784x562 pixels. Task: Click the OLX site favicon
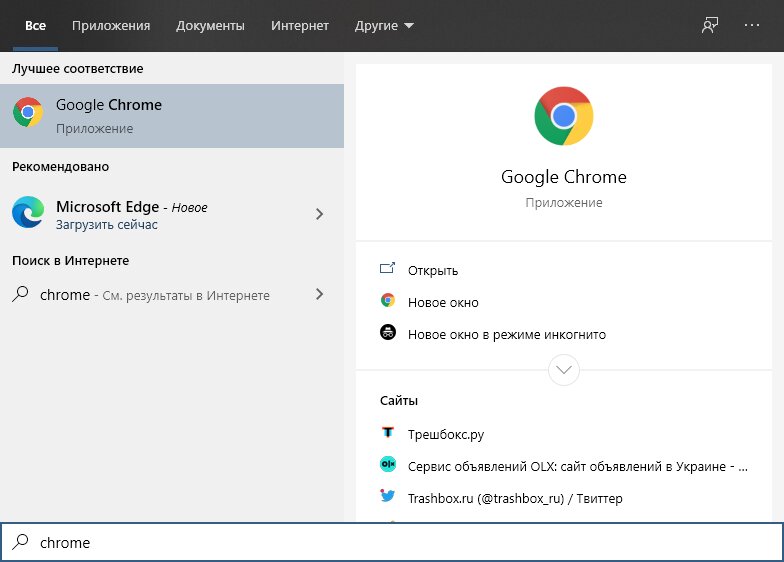click(x=388, y=464)
